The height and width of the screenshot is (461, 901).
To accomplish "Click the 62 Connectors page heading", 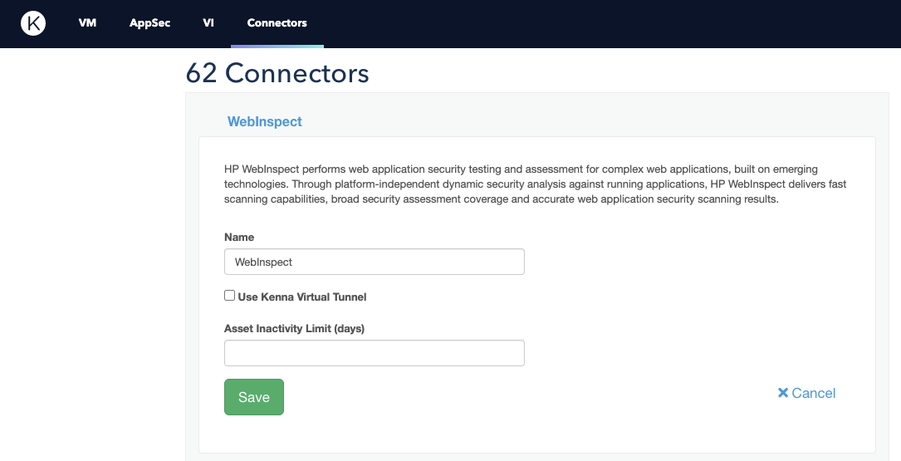I will click(x=278, y=73).
